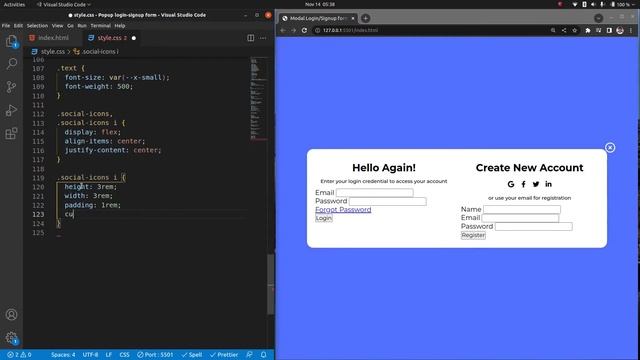Open the Help menu

pos(120,26)
